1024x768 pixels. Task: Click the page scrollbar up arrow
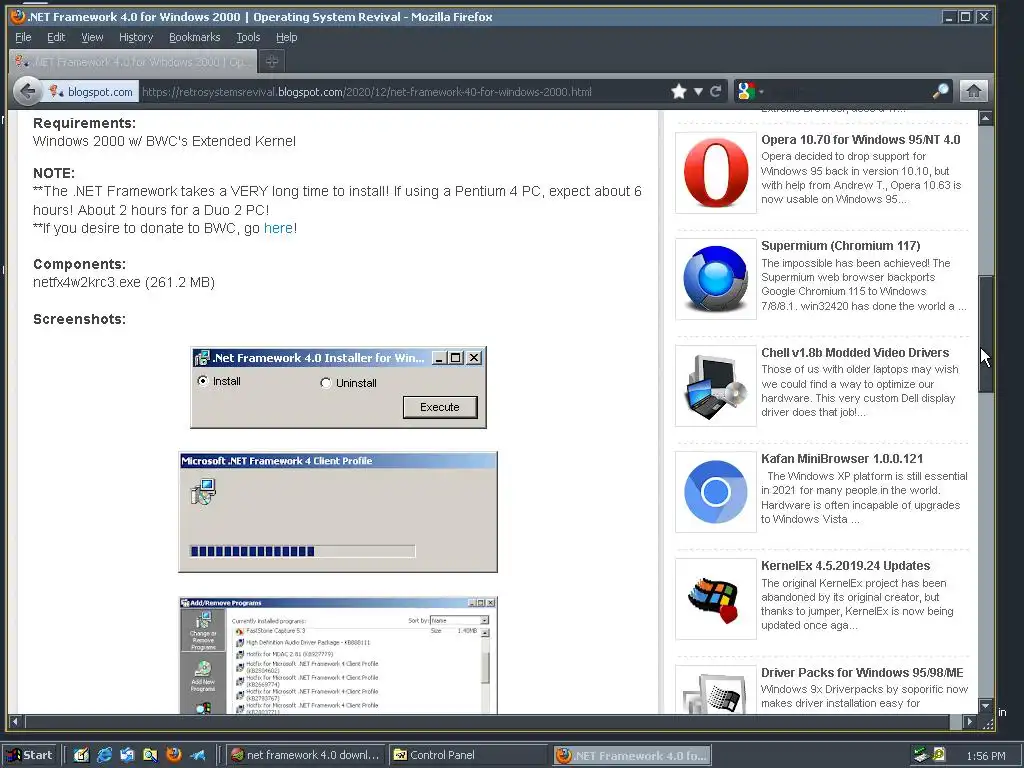click(x=985, y=118)
